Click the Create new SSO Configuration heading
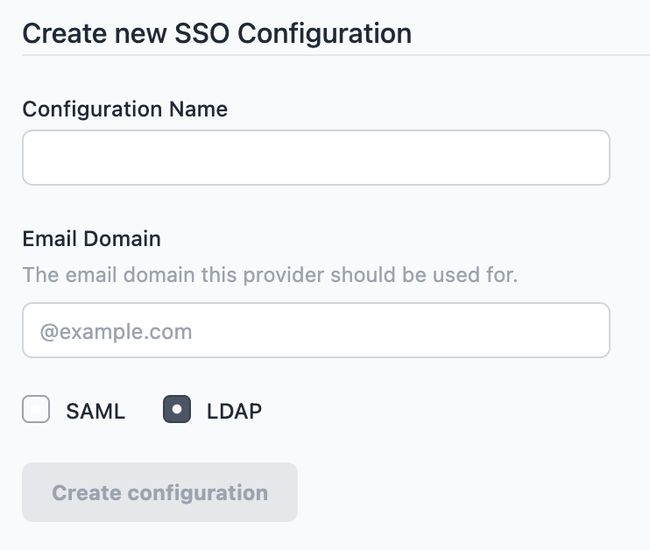The height and width of the screenshot is (550, 650). (217, 33)
